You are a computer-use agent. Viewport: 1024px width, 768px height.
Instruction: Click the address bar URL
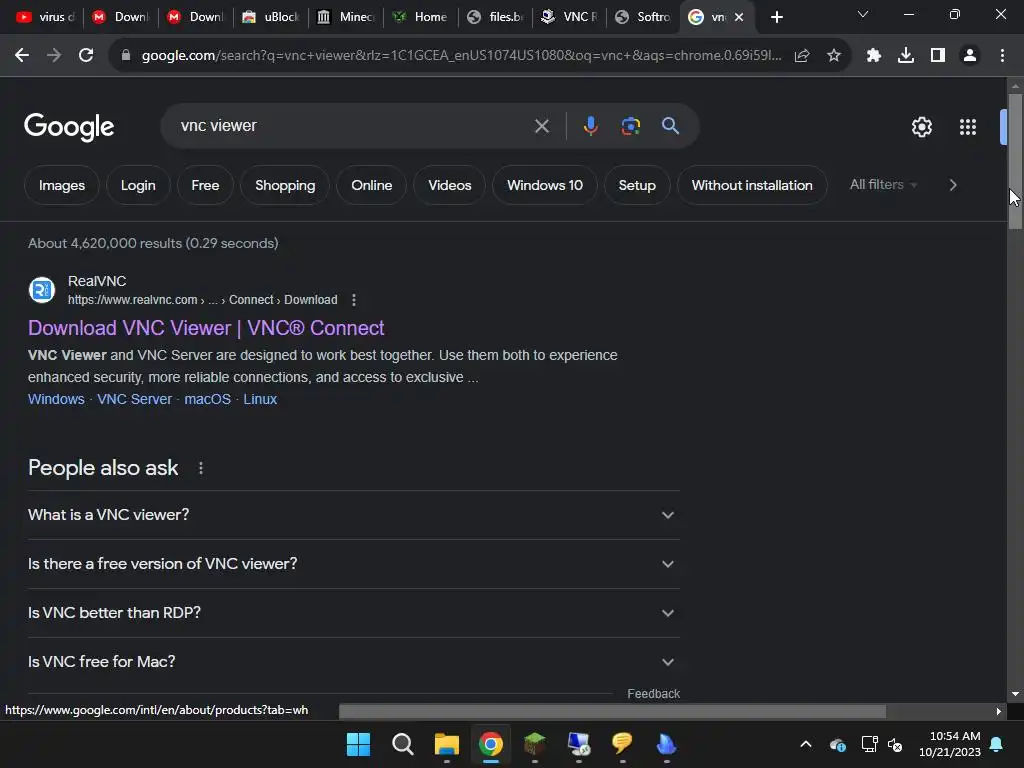click(461, 56)
